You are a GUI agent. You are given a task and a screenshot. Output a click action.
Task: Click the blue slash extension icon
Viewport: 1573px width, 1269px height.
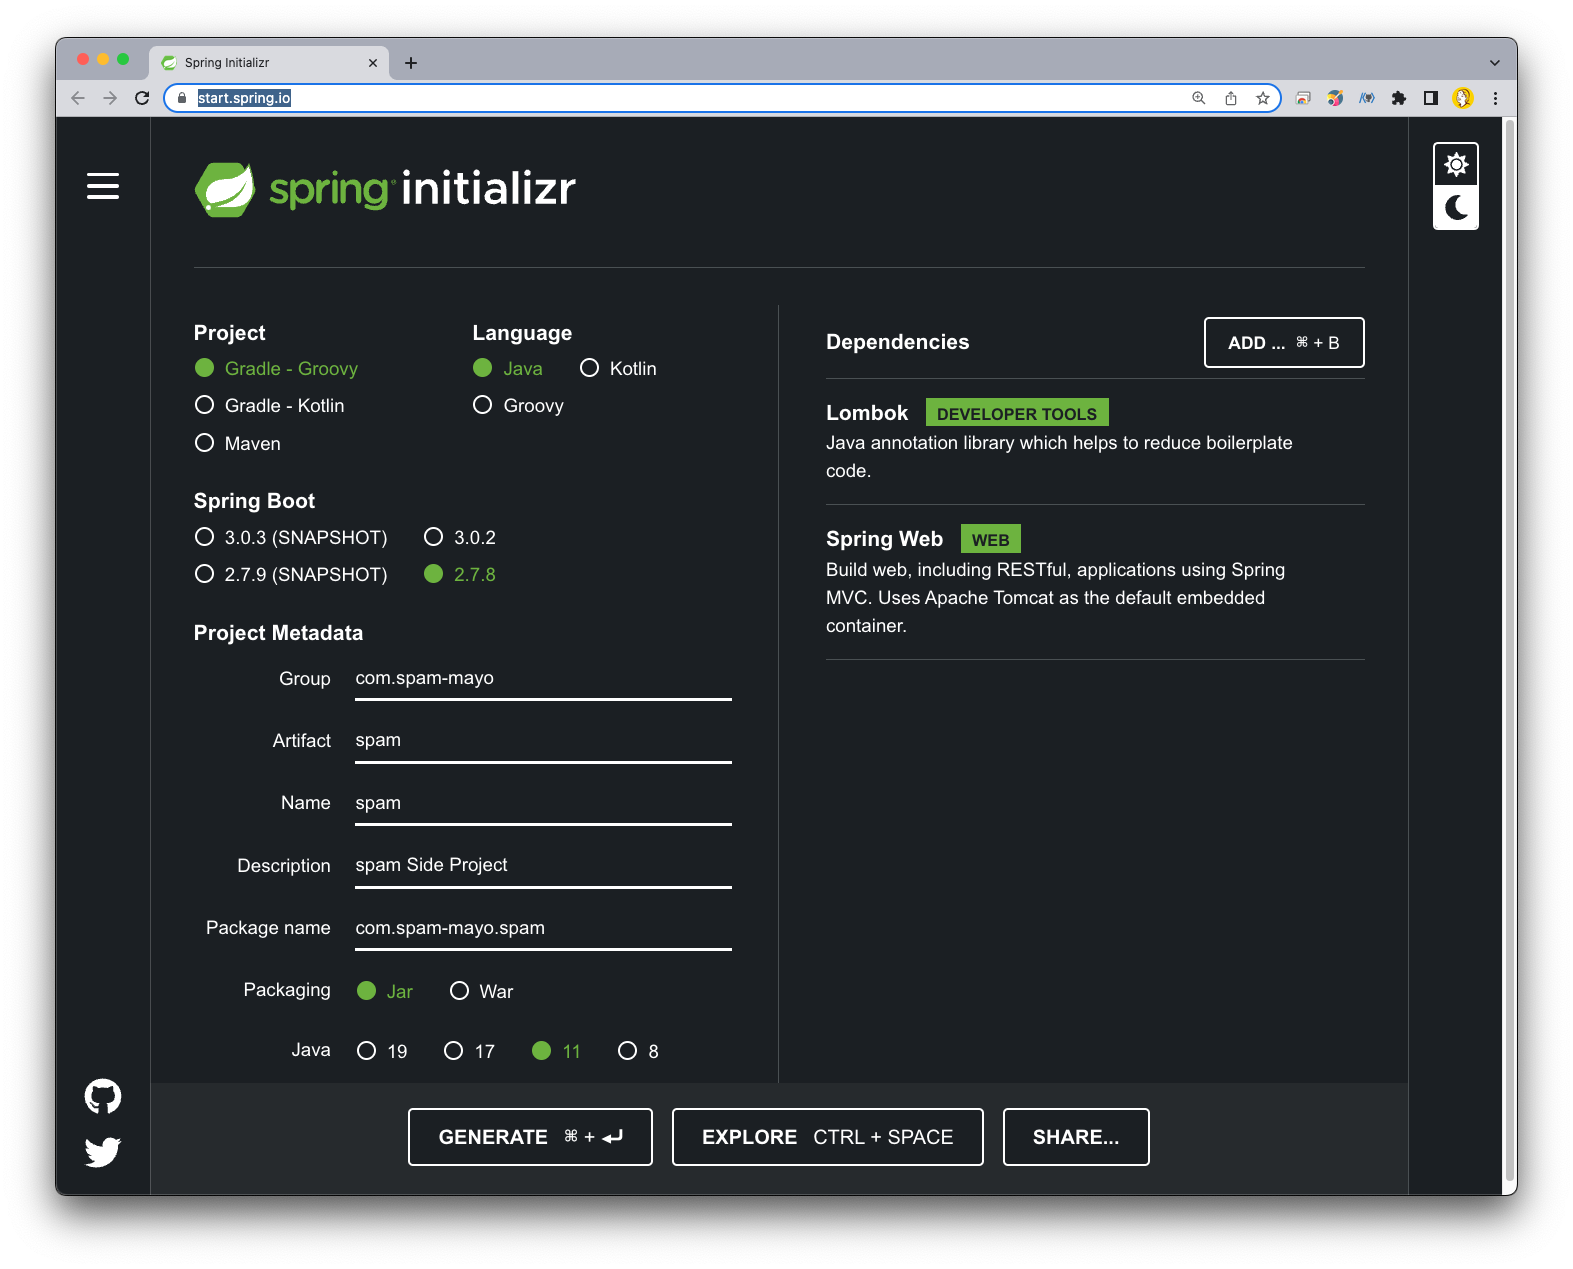pyautogui.click(x=1367, y=98)
